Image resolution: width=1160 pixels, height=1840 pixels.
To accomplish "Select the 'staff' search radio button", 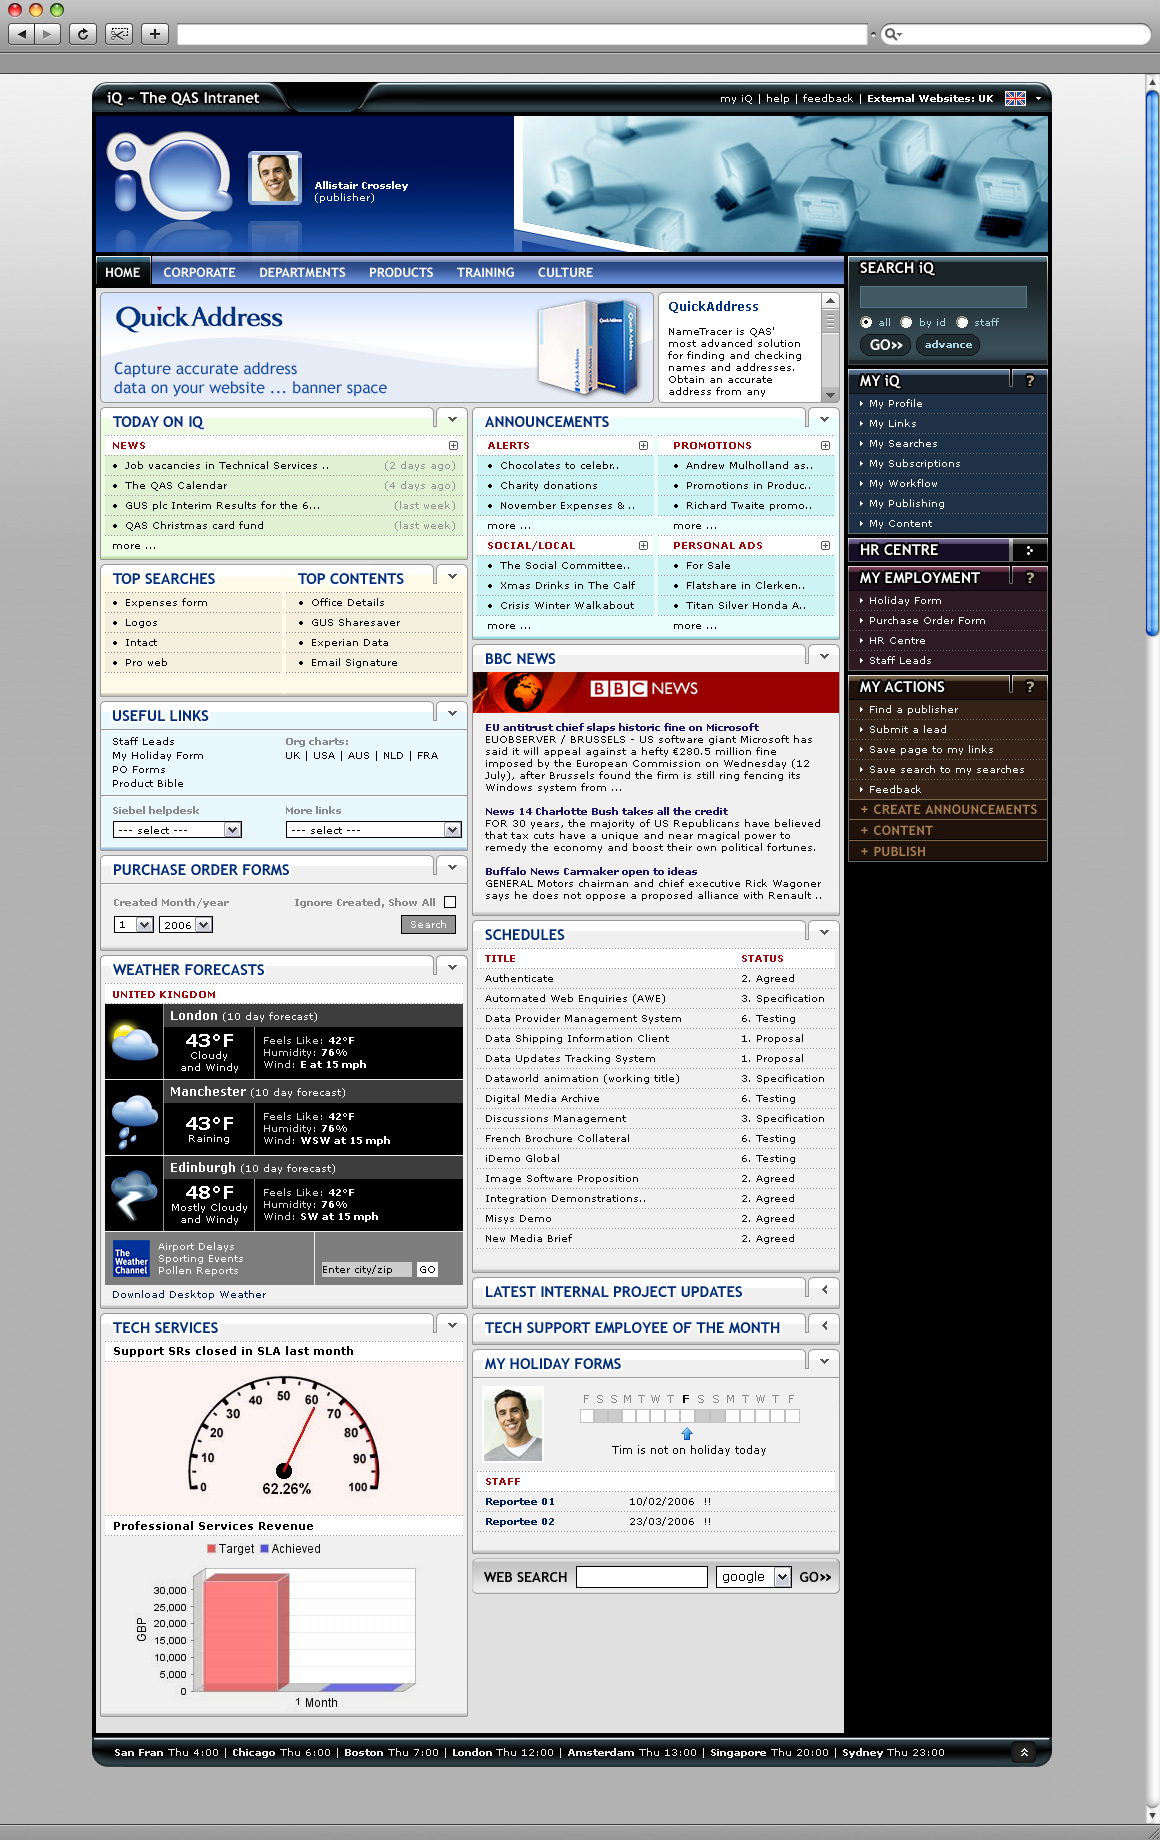I will [x=962, y=322].
